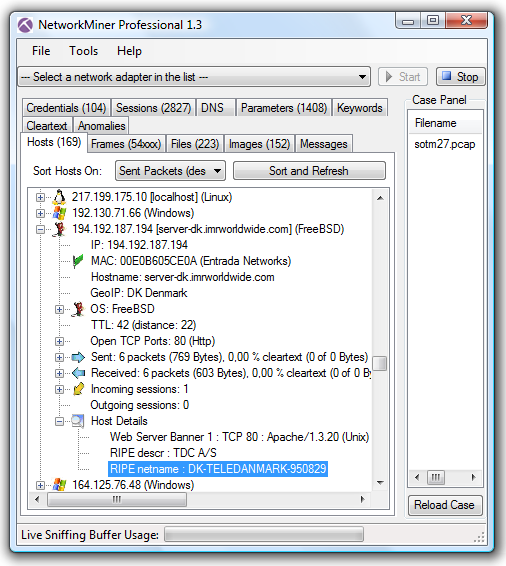
Task: Click Case Panel scrollbar right arrow
Action: click(x=474, y=478)
